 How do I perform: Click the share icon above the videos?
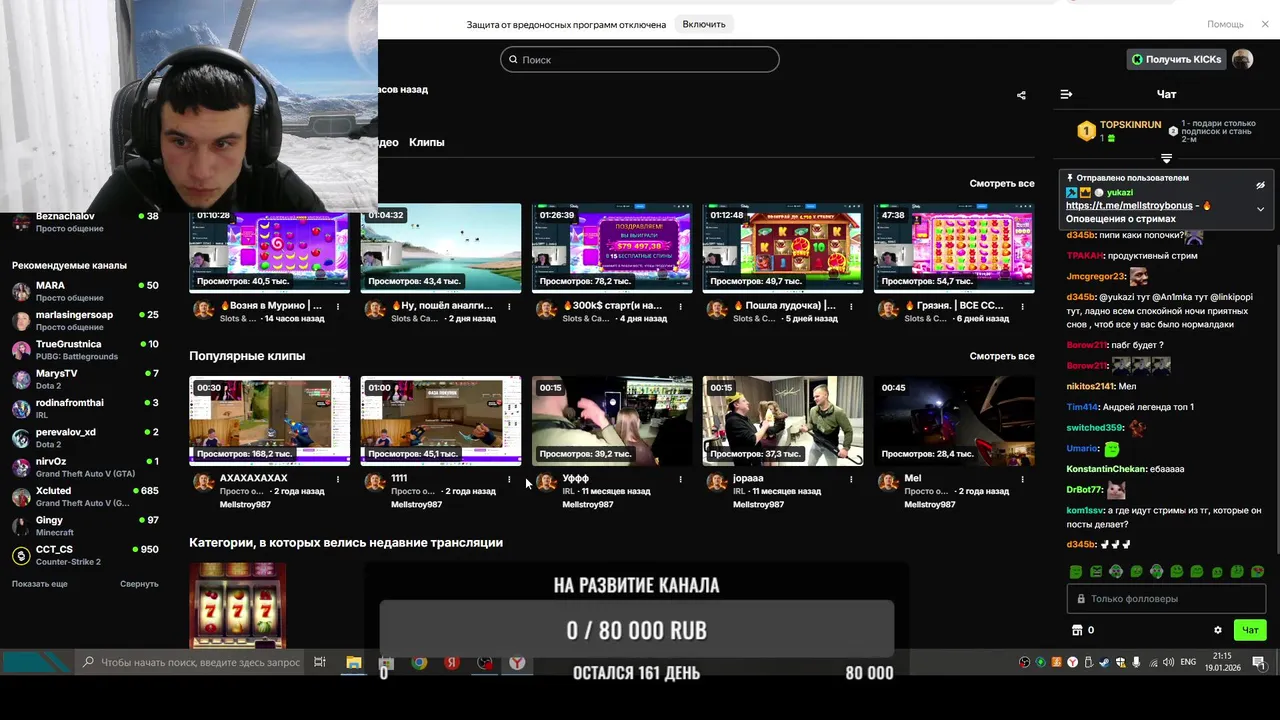tap(1021, 96)
